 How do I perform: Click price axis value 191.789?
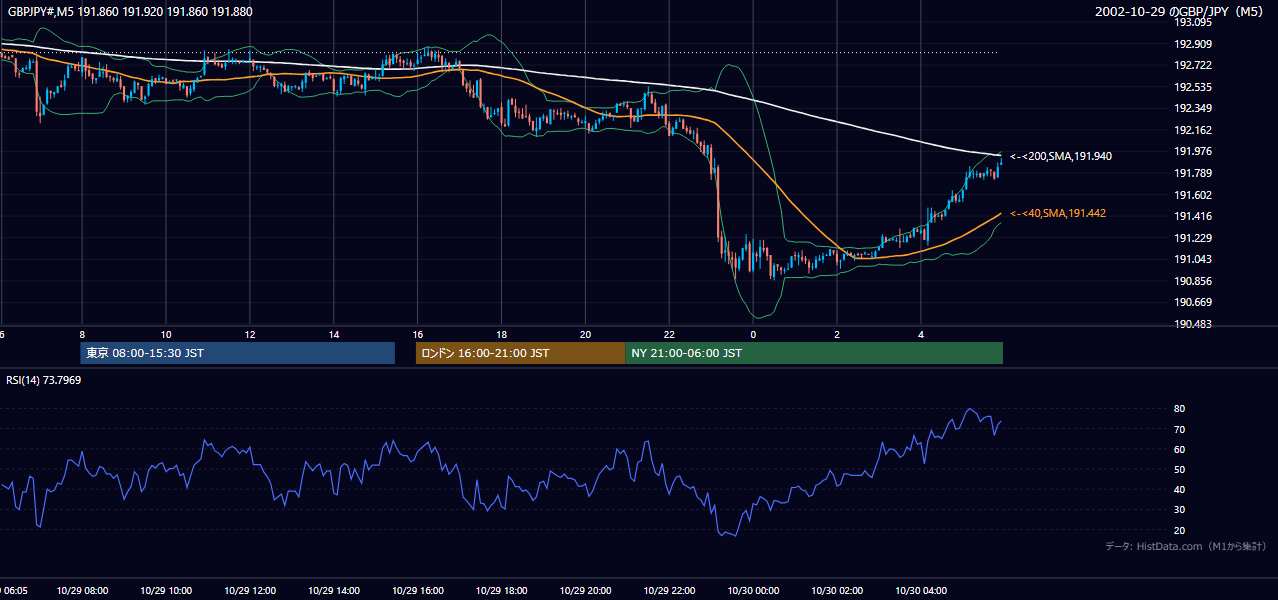tap(1192, 173)
